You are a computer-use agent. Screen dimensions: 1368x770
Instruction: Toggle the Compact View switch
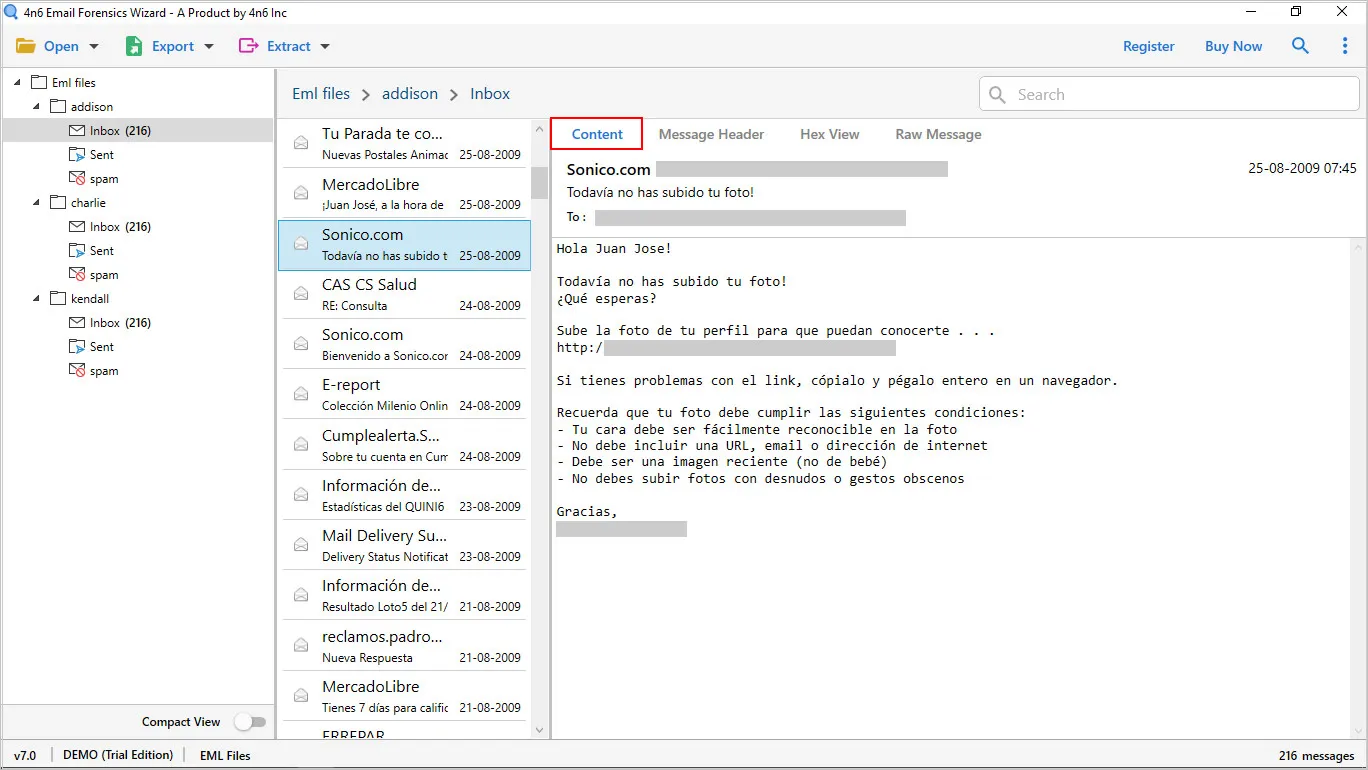[250, 722]
